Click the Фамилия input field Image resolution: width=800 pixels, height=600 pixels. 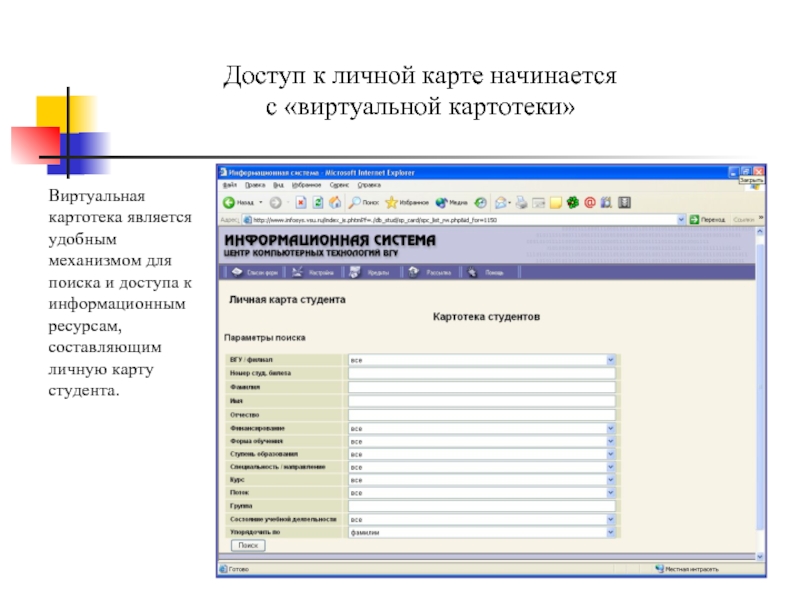(482, 387)
